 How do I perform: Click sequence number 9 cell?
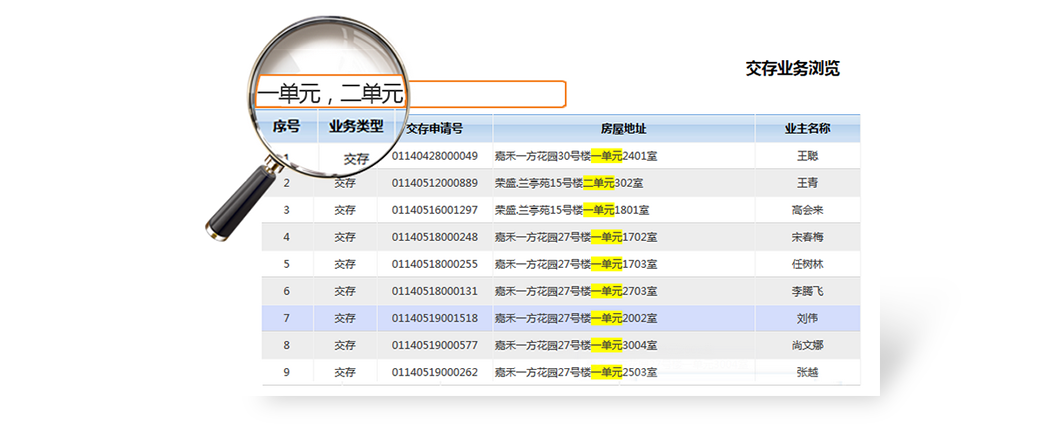tap(287, 373)
